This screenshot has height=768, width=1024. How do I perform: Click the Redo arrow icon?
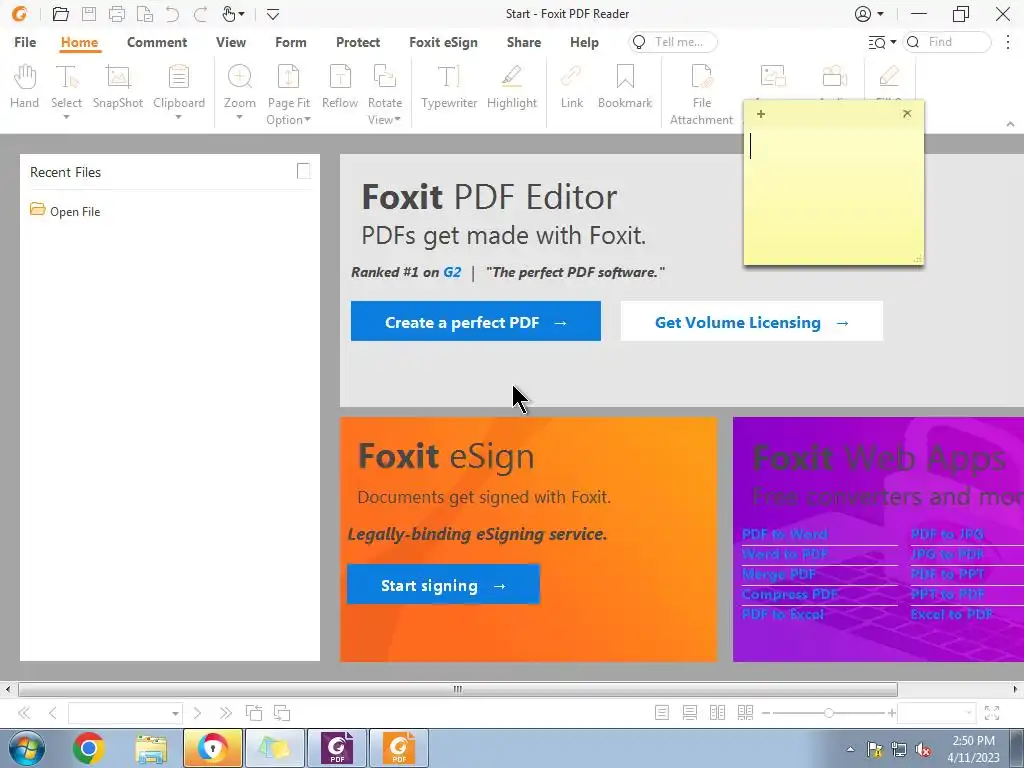[x=200, y=14]
